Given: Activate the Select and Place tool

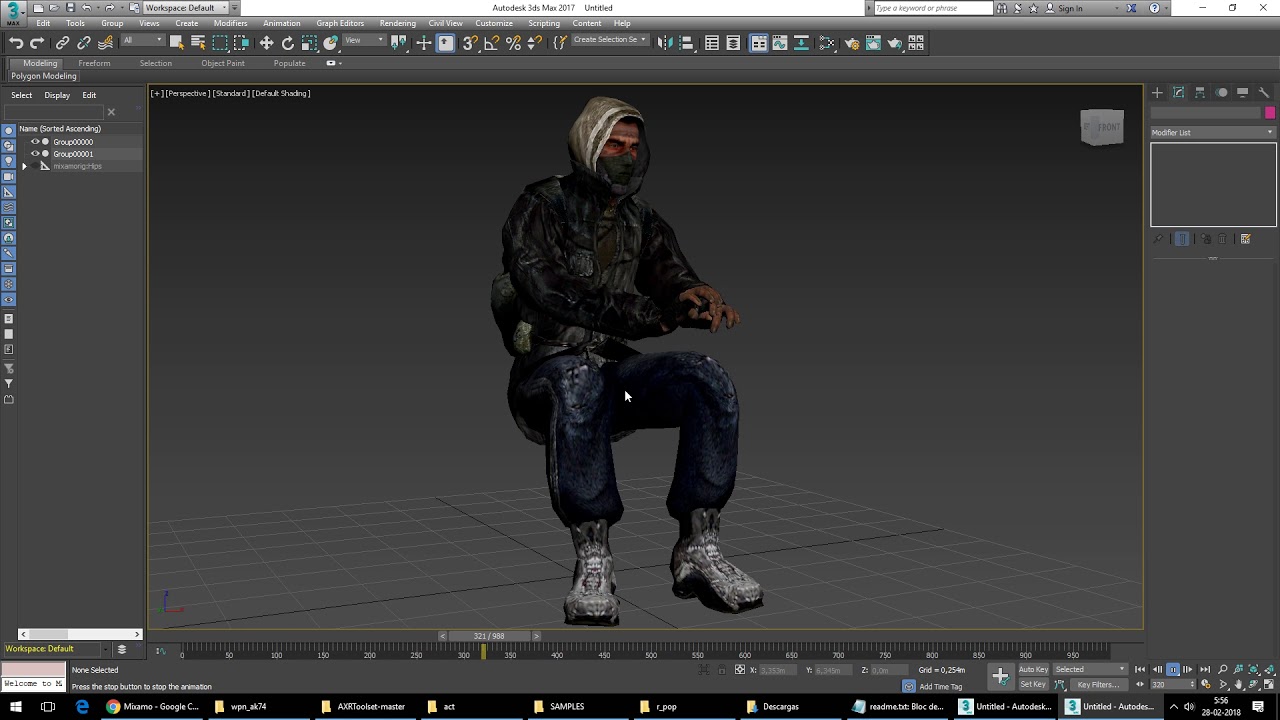Looking at the screenshot, I should coord(331,43).
